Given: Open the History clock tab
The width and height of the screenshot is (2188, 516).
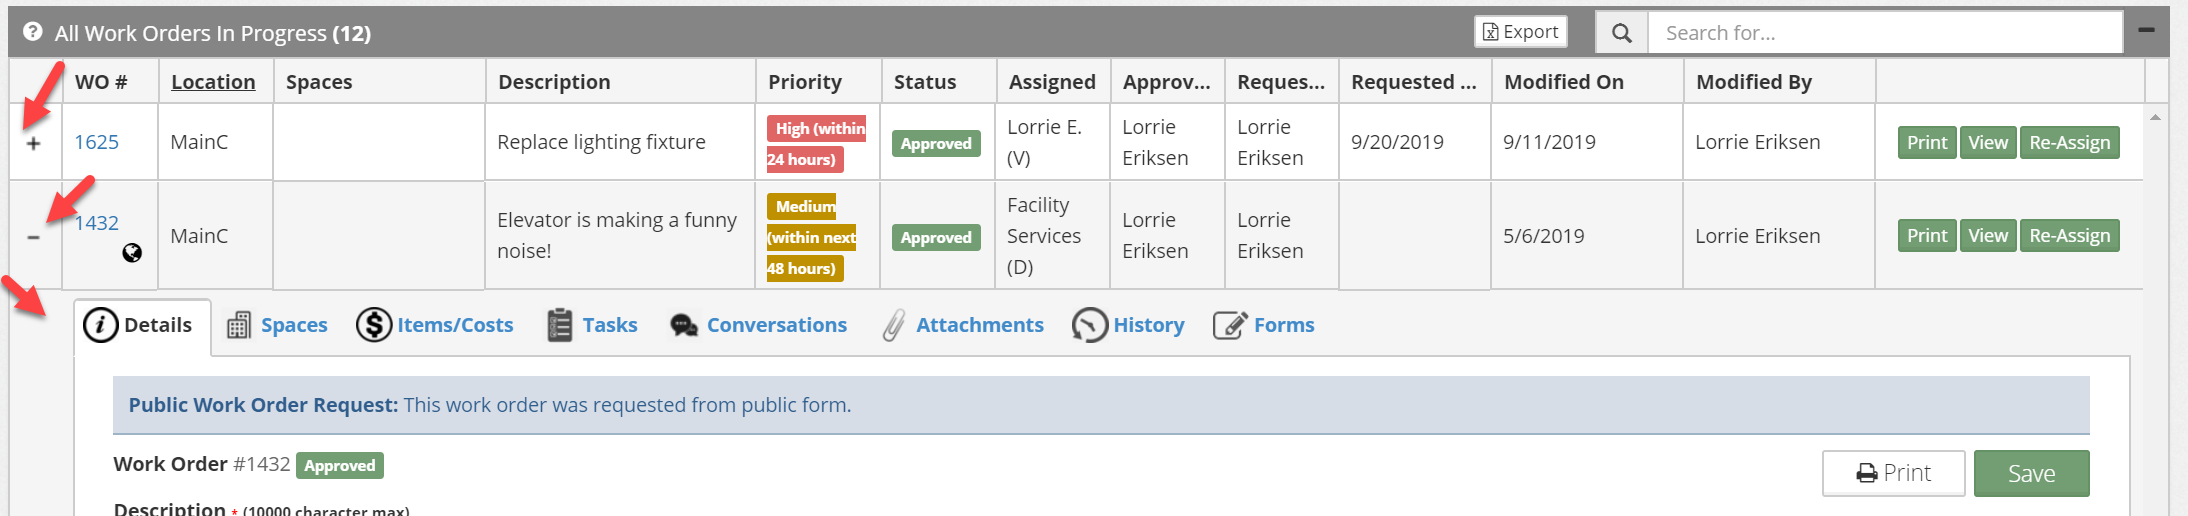Looking at the screenshot, I should pyautogui.click(x=1128, y=325).
